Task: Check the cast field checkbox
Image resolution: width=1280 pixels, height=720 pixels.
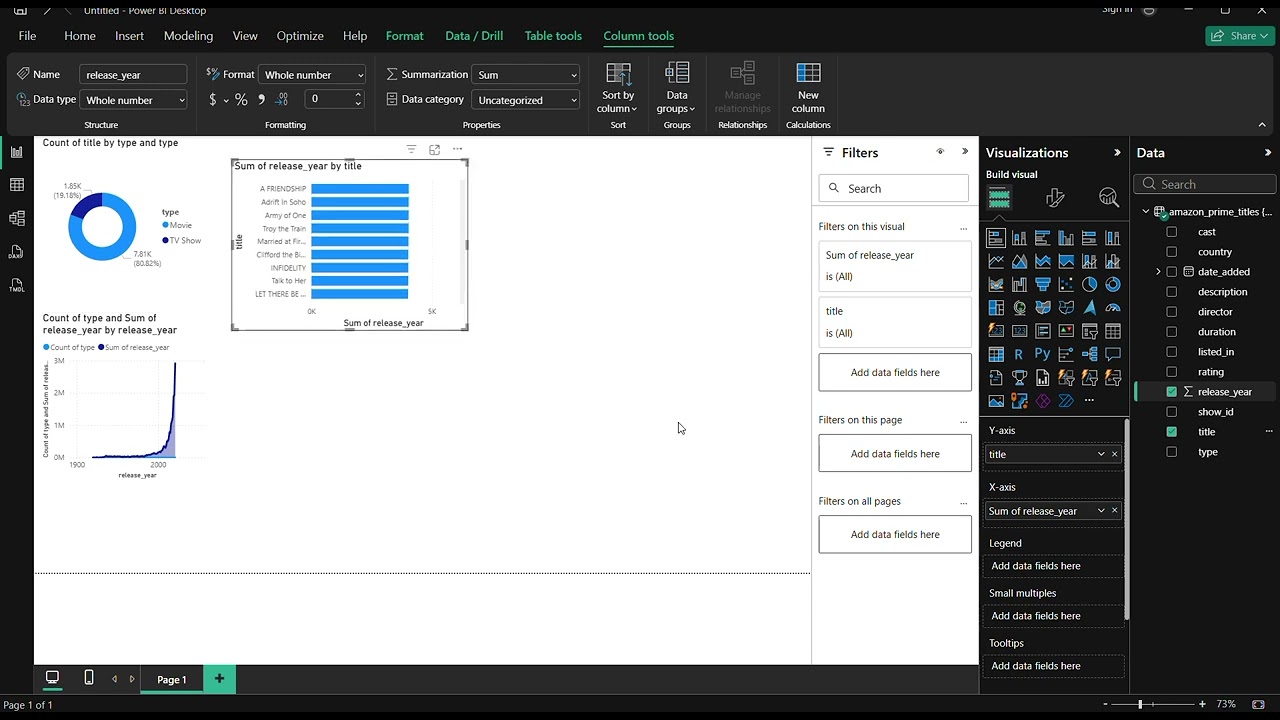Action: (x=1172, y=232)
